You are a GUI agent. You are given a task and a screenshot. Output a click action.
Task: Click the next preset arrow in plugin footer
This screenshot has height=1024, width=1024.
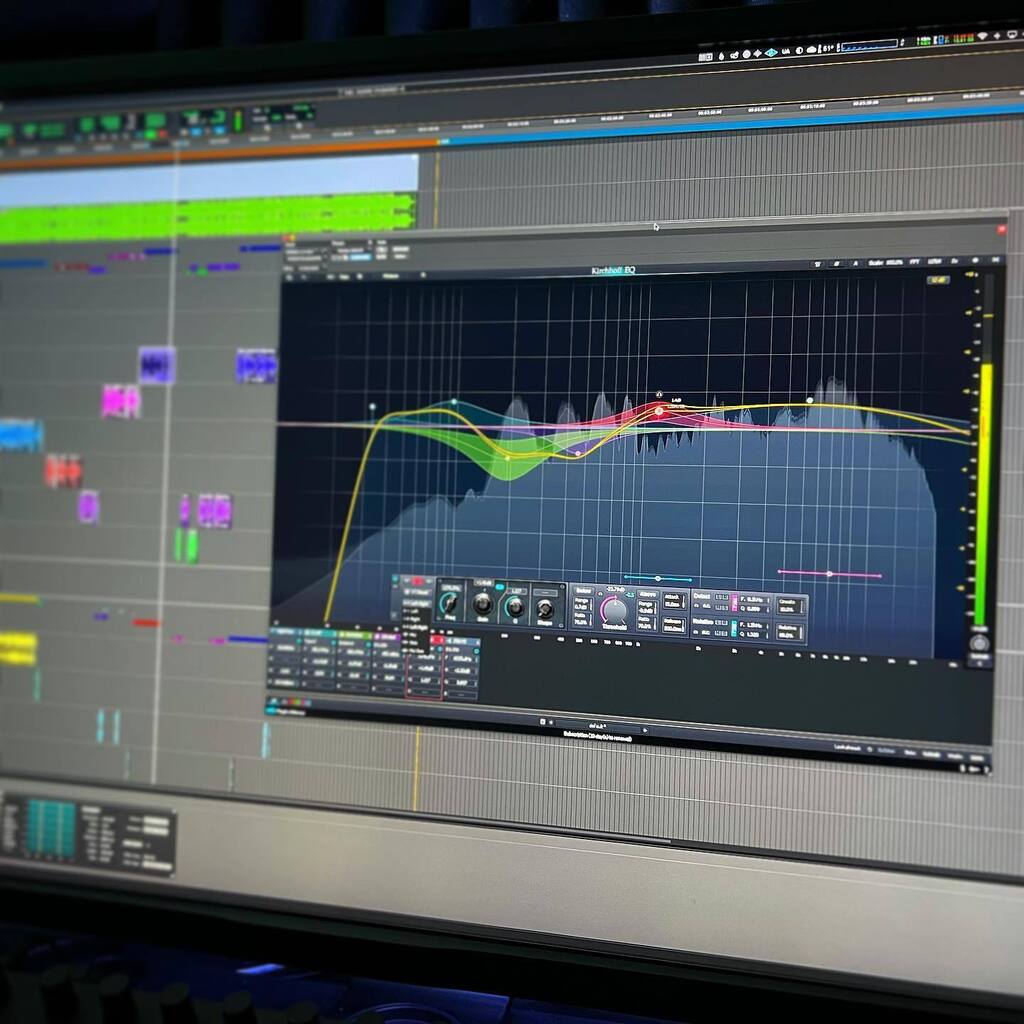tap(645, 730)
